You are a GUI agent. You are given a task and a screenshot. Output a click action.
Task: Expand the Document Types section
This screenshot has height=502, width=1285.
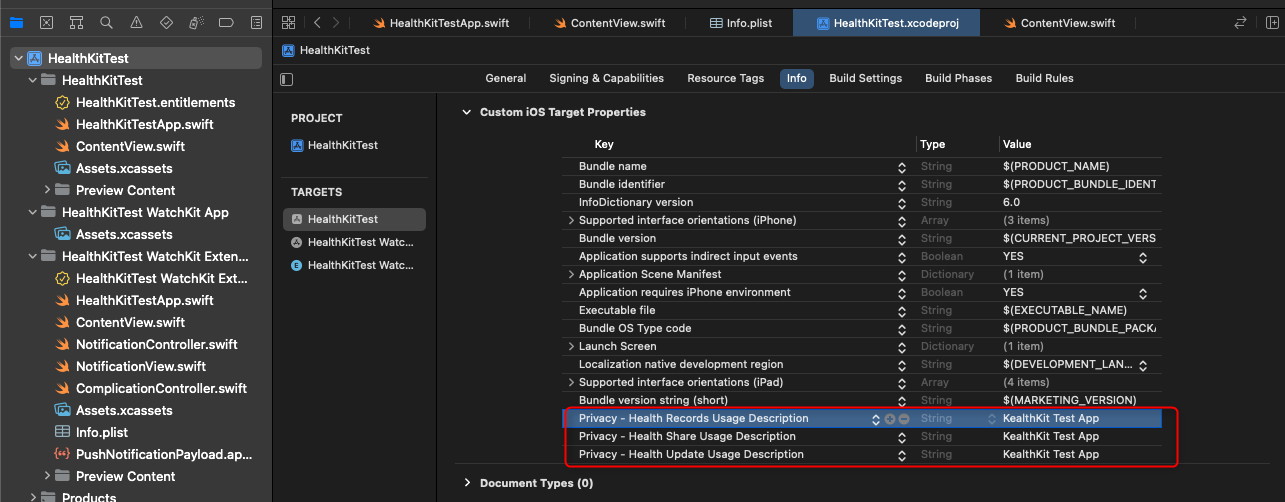click(x=467, y=483)
